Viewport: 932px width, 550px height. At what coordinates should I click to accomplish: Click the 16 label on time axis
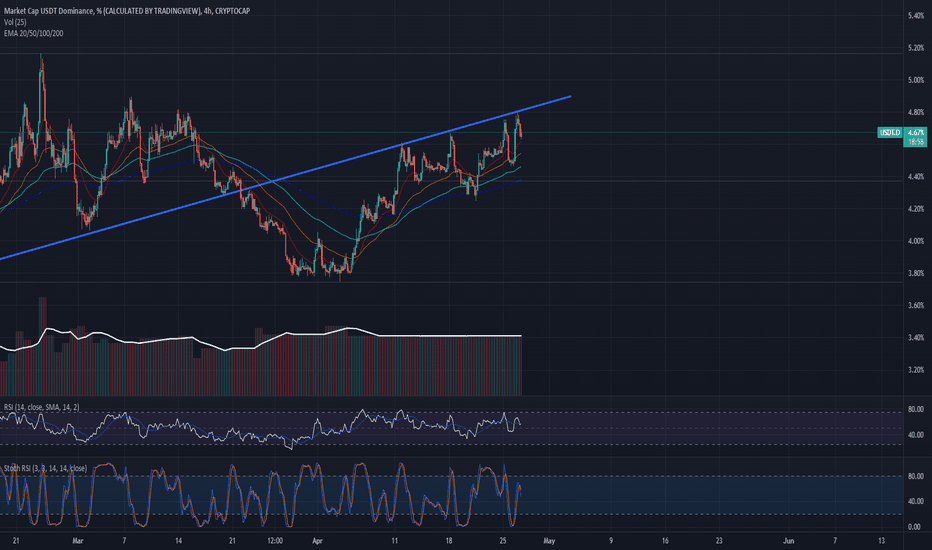point(665,541)
